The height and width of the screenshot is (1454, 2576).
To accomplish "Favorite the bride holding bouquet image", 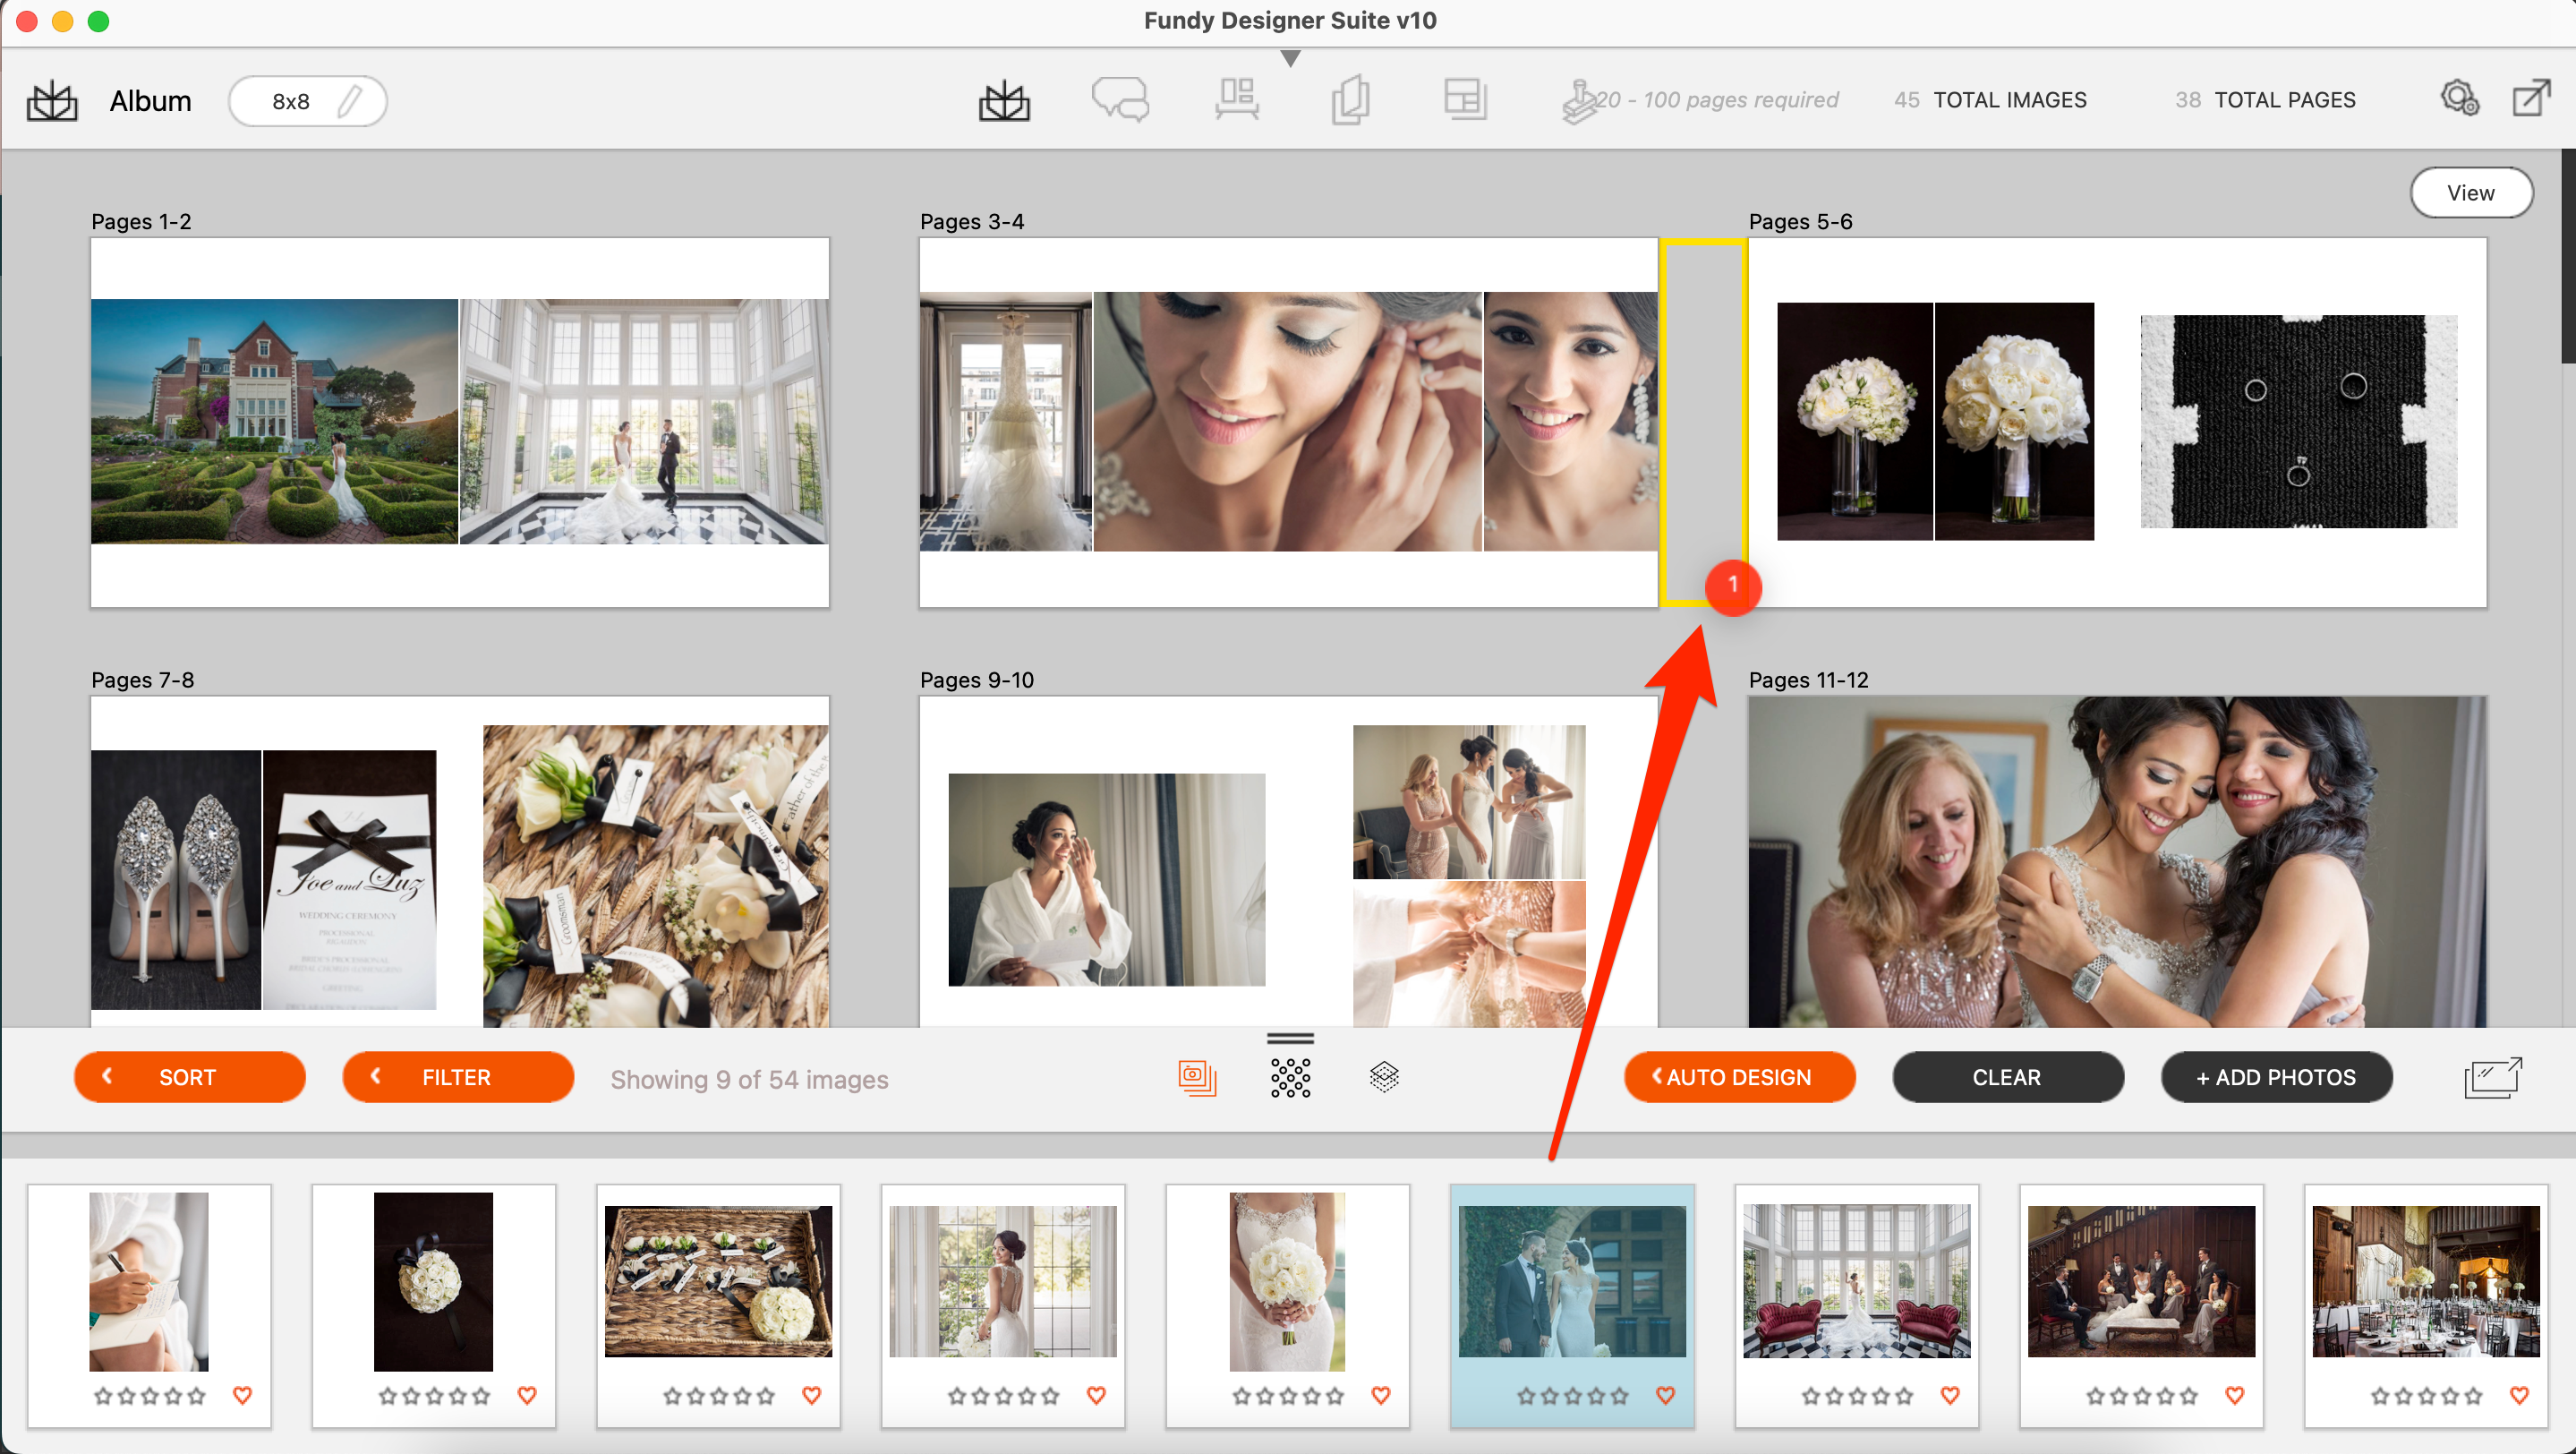I will pyautogui.click(x=1381, y=1394).
